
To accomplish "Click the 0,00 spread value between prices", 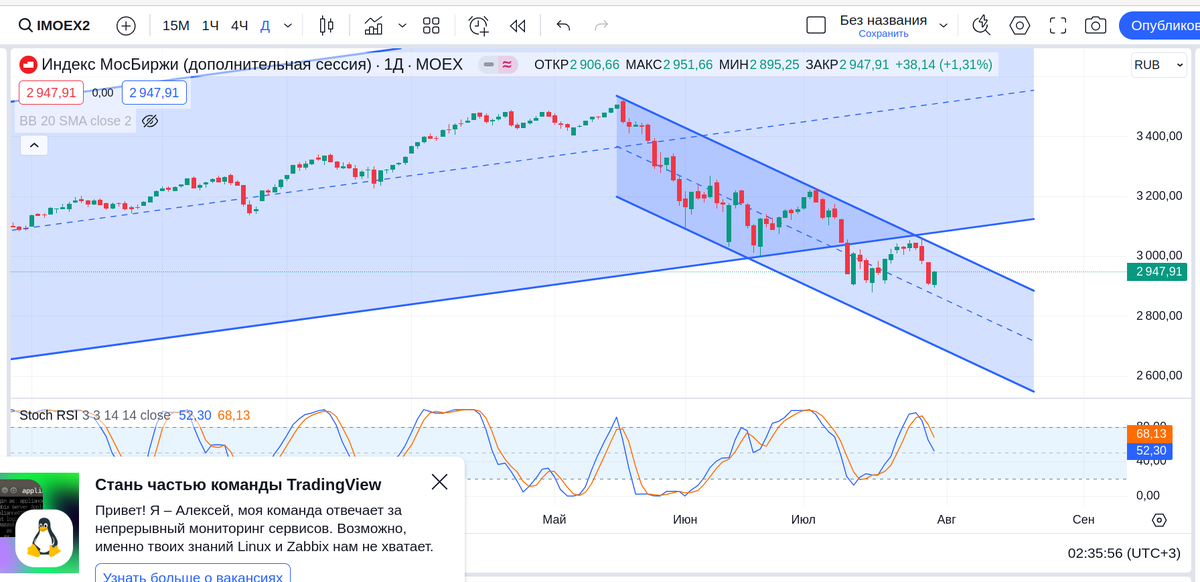I will pyautogui.click(x=103, y=93).
